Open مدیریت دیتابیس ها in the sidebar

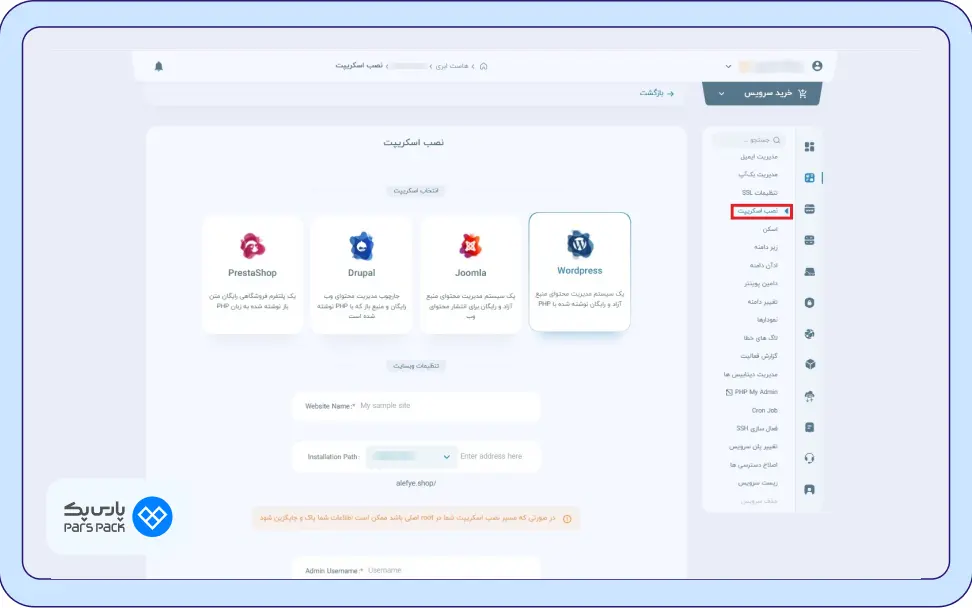coord(750,374)
